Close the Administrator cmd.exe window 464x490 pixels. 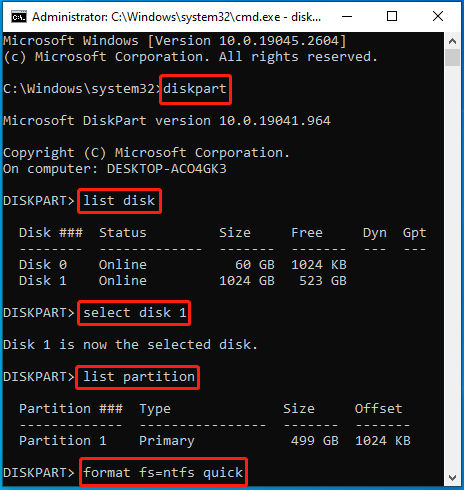pos(438,16)
